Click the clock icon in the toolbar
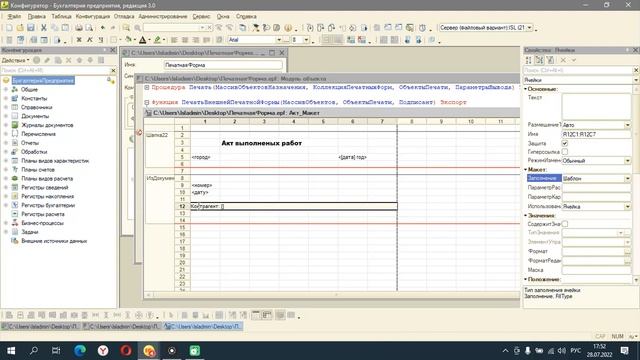Viewport: 640px width, 360px height. coord(422,28)
